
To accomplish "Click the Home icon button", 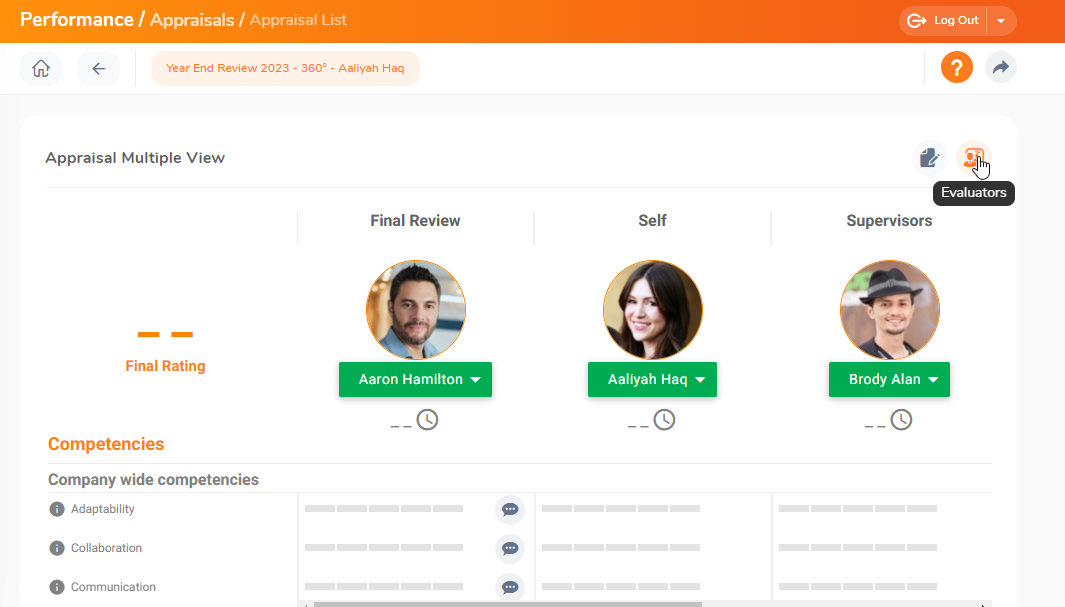I will 41,69.
